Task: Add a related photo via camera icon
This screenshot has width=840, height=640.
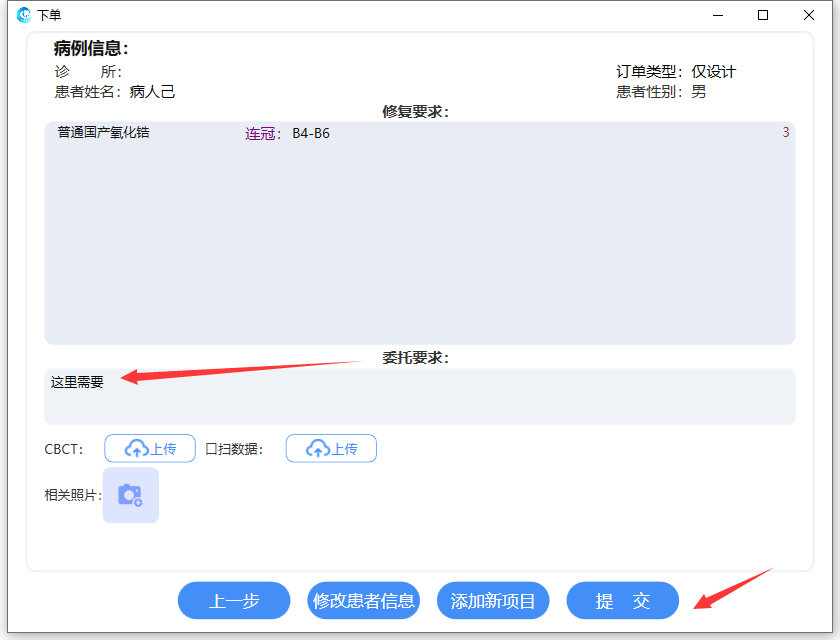Action: (130, 495)
